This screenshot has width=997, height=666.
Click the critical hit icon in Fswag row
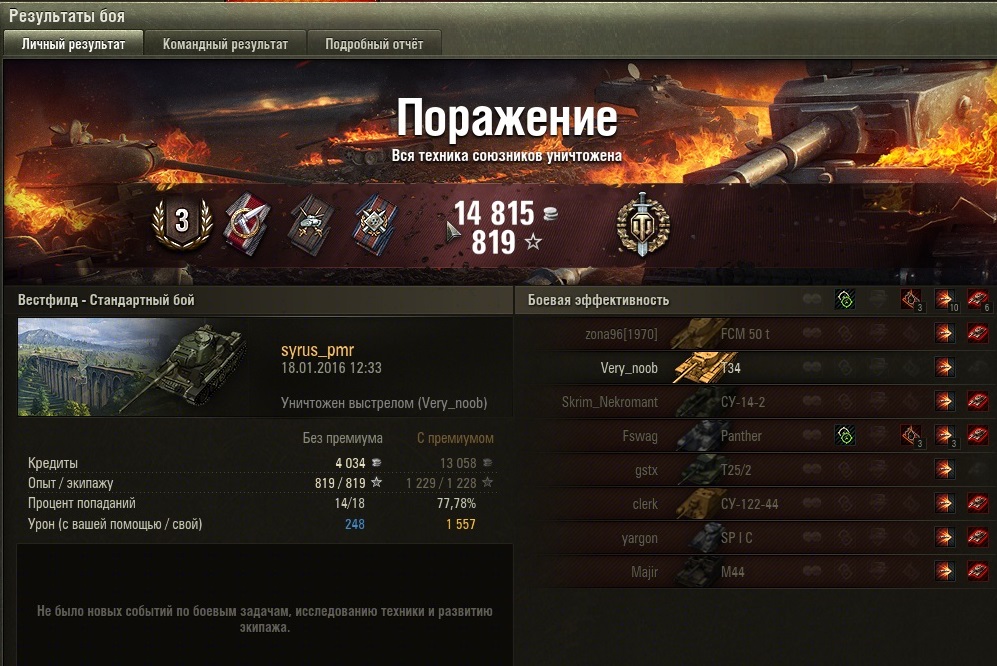pyautogui.click(x=911, y=436)
